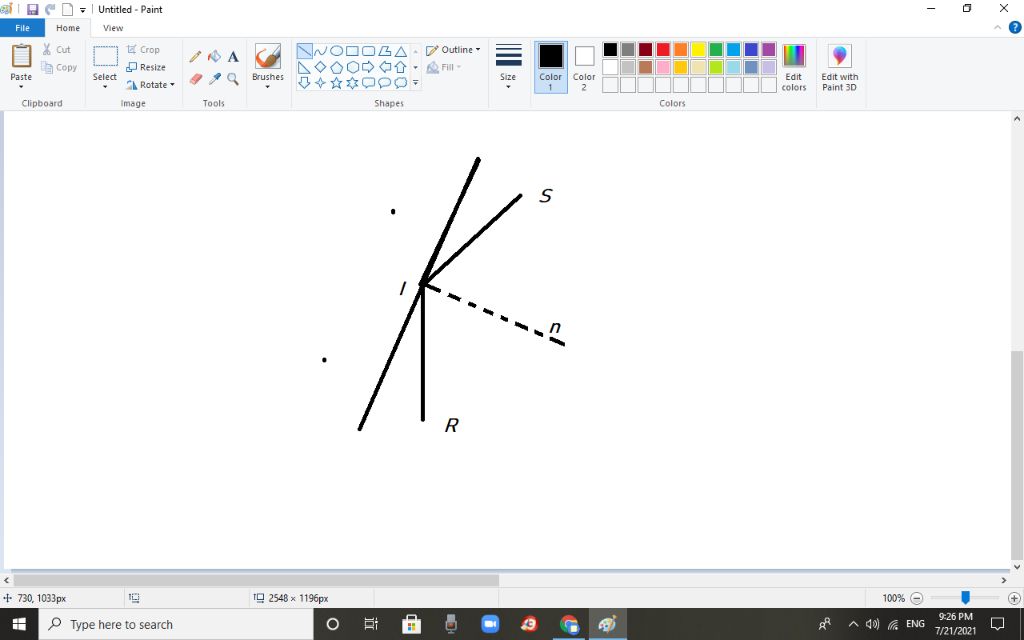Click the horizontal scrollbar thumb
The height and width of the screenshot is (640, 1024).
click(256, 581)
